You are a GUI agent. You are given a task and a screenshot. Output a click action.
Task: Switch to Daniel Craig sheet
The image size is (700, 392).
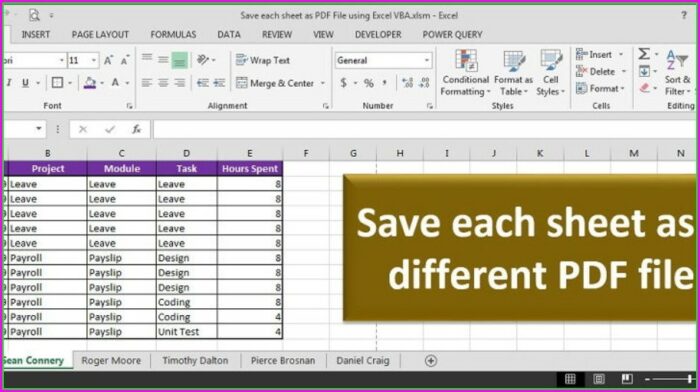(x=362, y=360)
